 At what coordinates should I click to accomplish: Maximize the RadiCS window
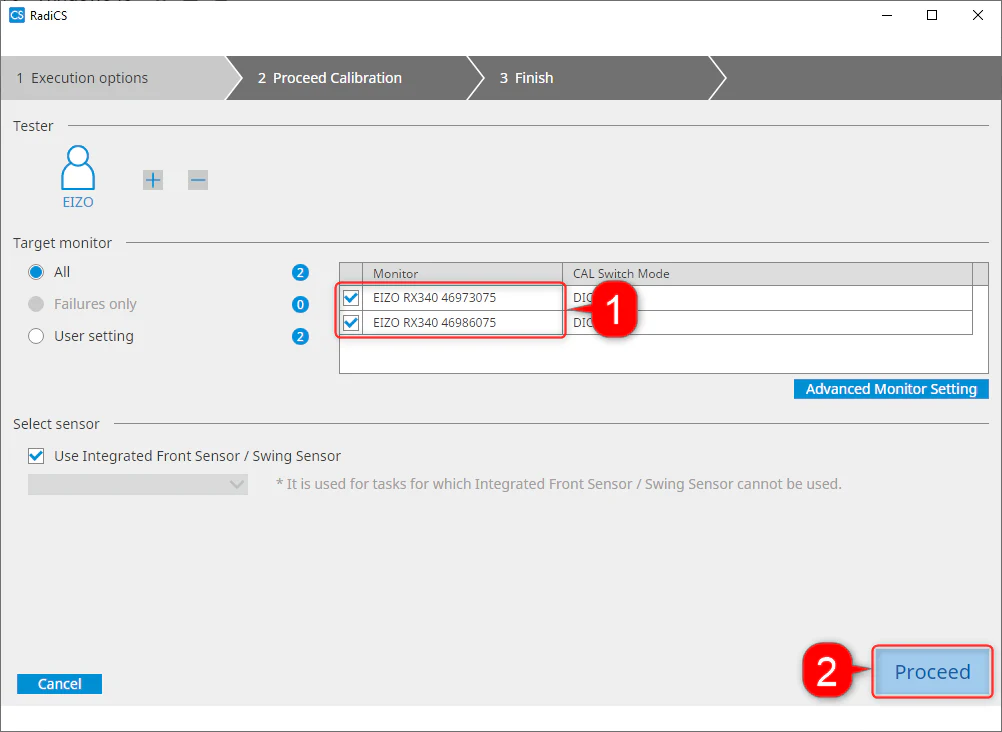[x=932, y=15]
